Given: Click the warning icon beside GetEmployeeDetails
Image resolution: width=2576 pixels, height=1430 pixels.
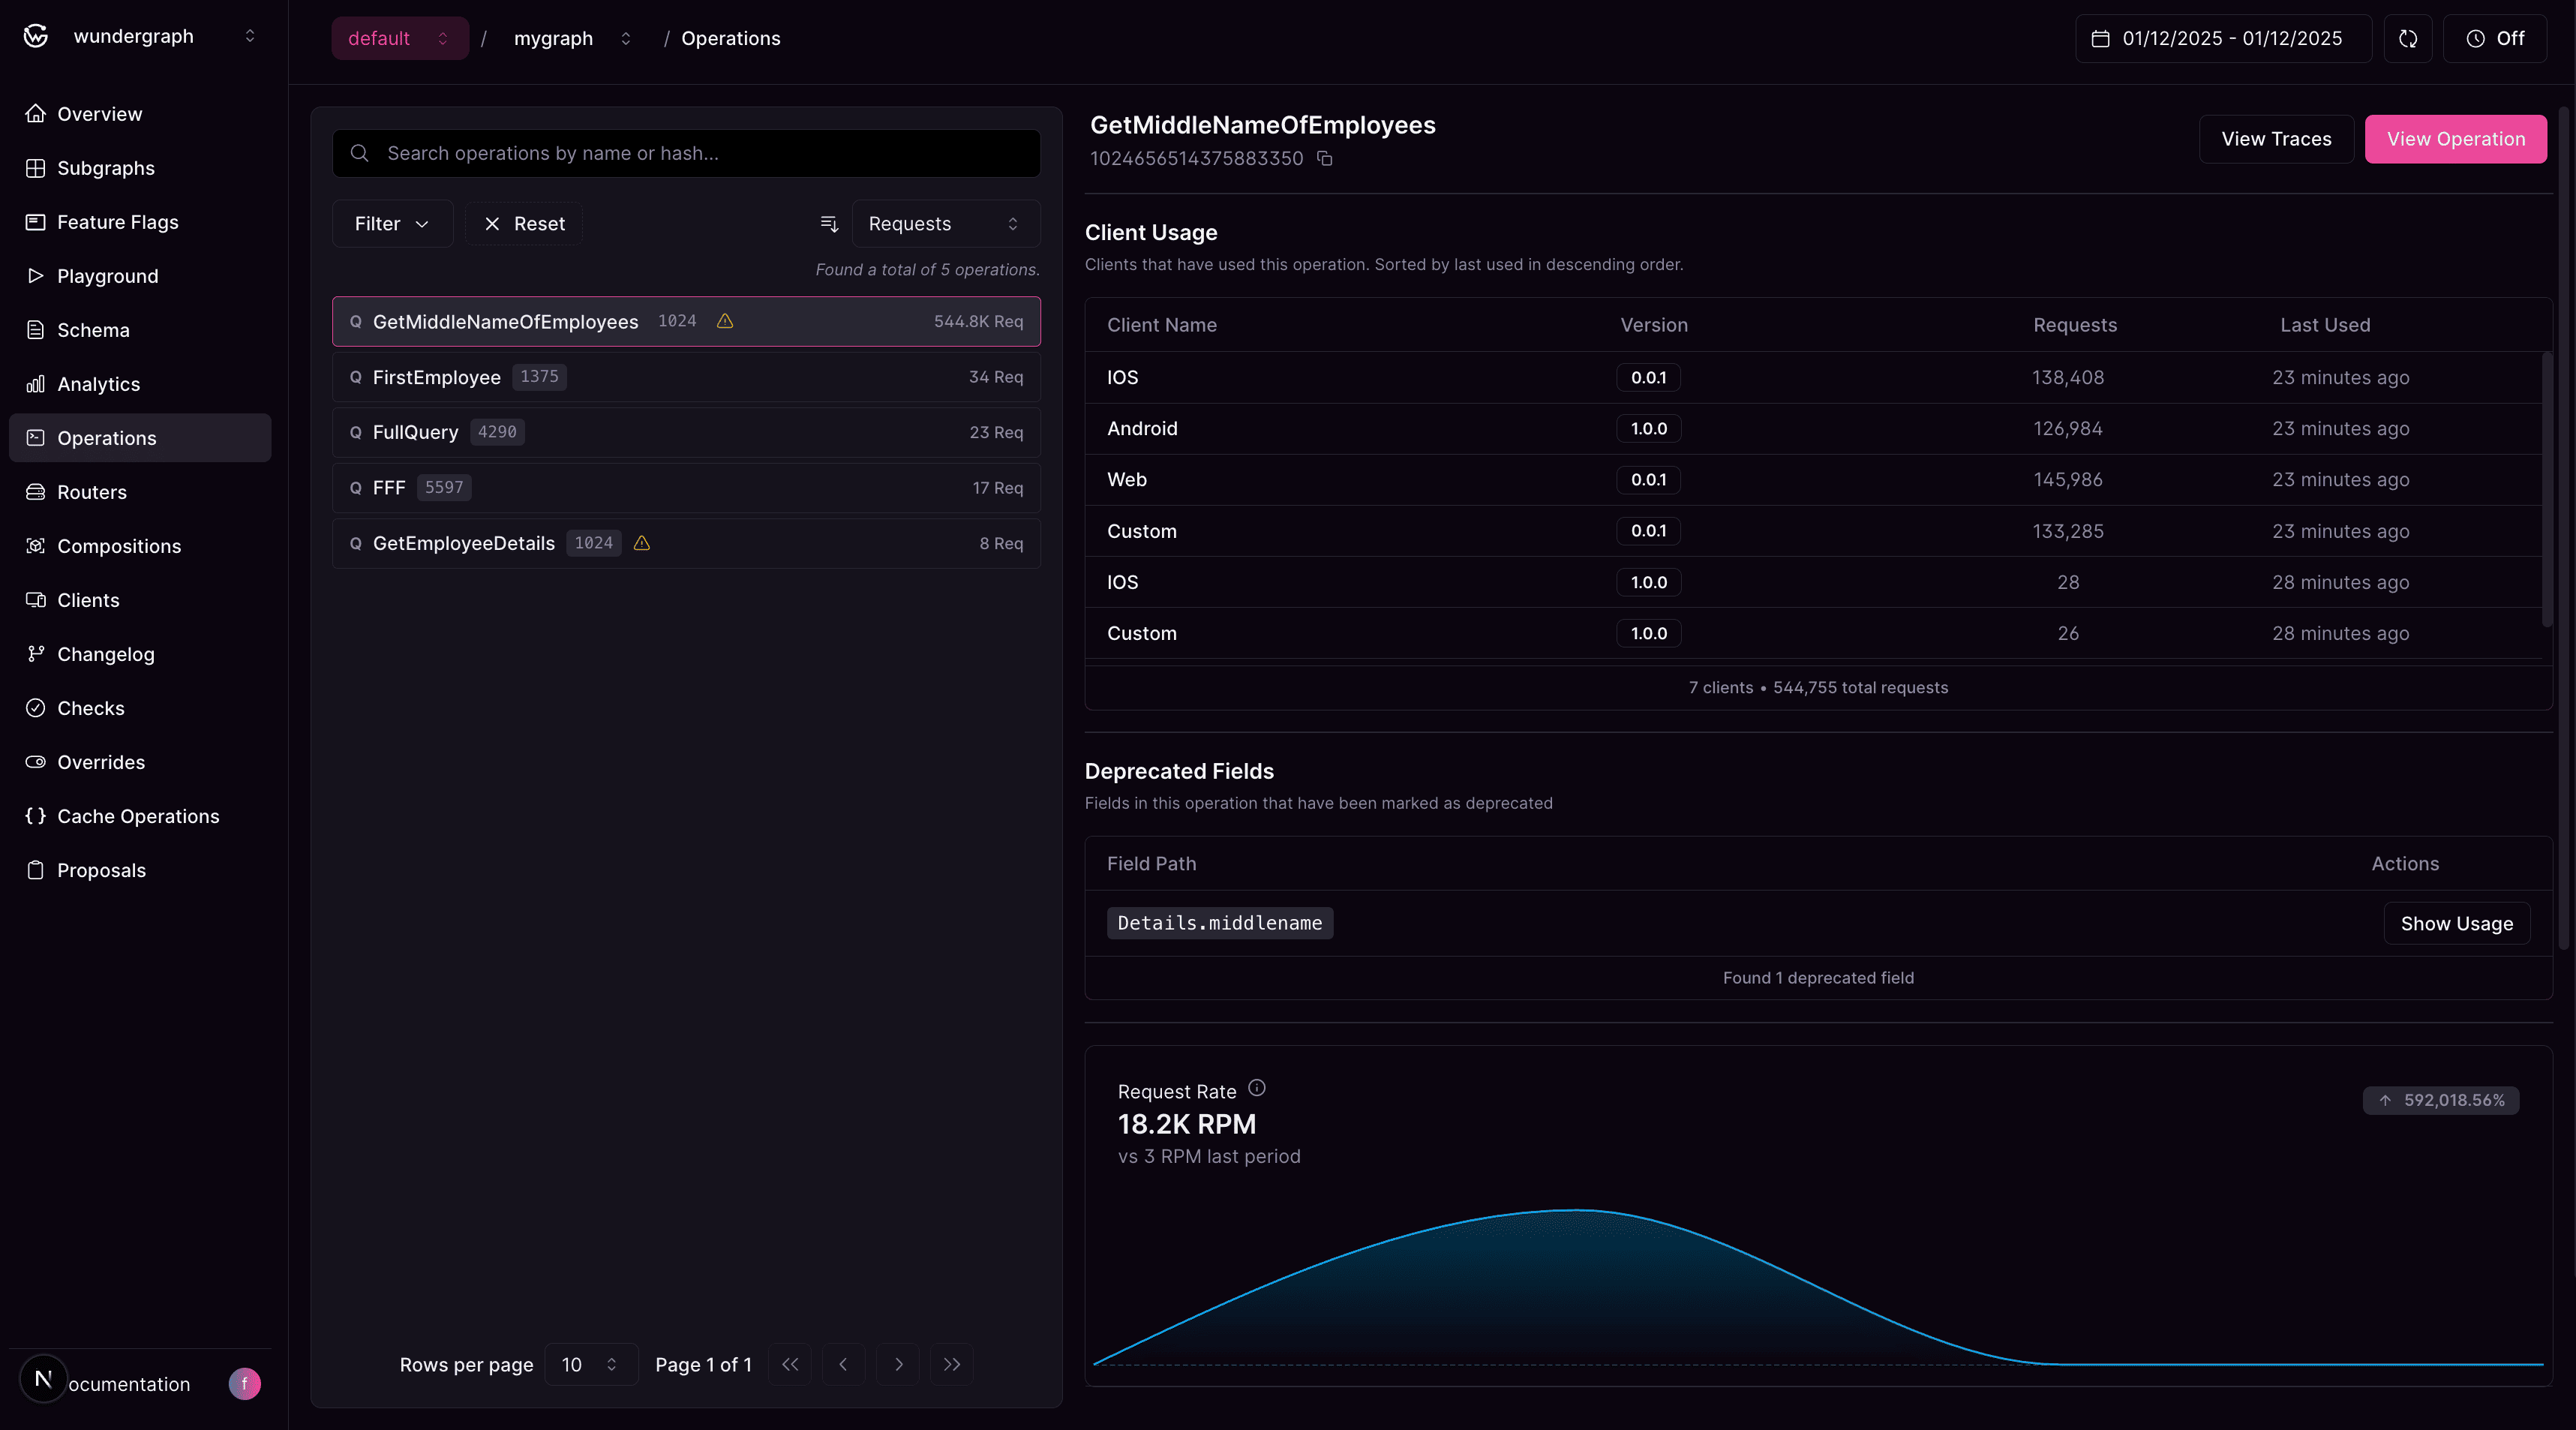Looking at the screenshot, I should [x=641, y=543].
